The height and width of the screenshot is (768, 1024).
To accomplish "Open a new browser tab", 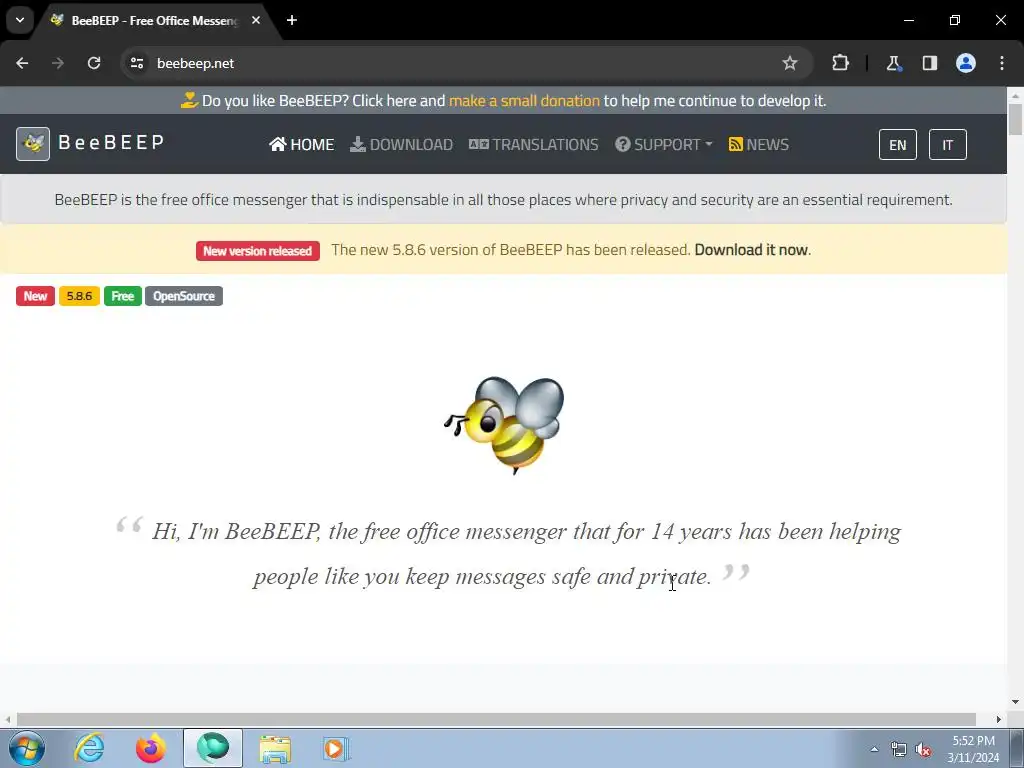I will [292, 20].
